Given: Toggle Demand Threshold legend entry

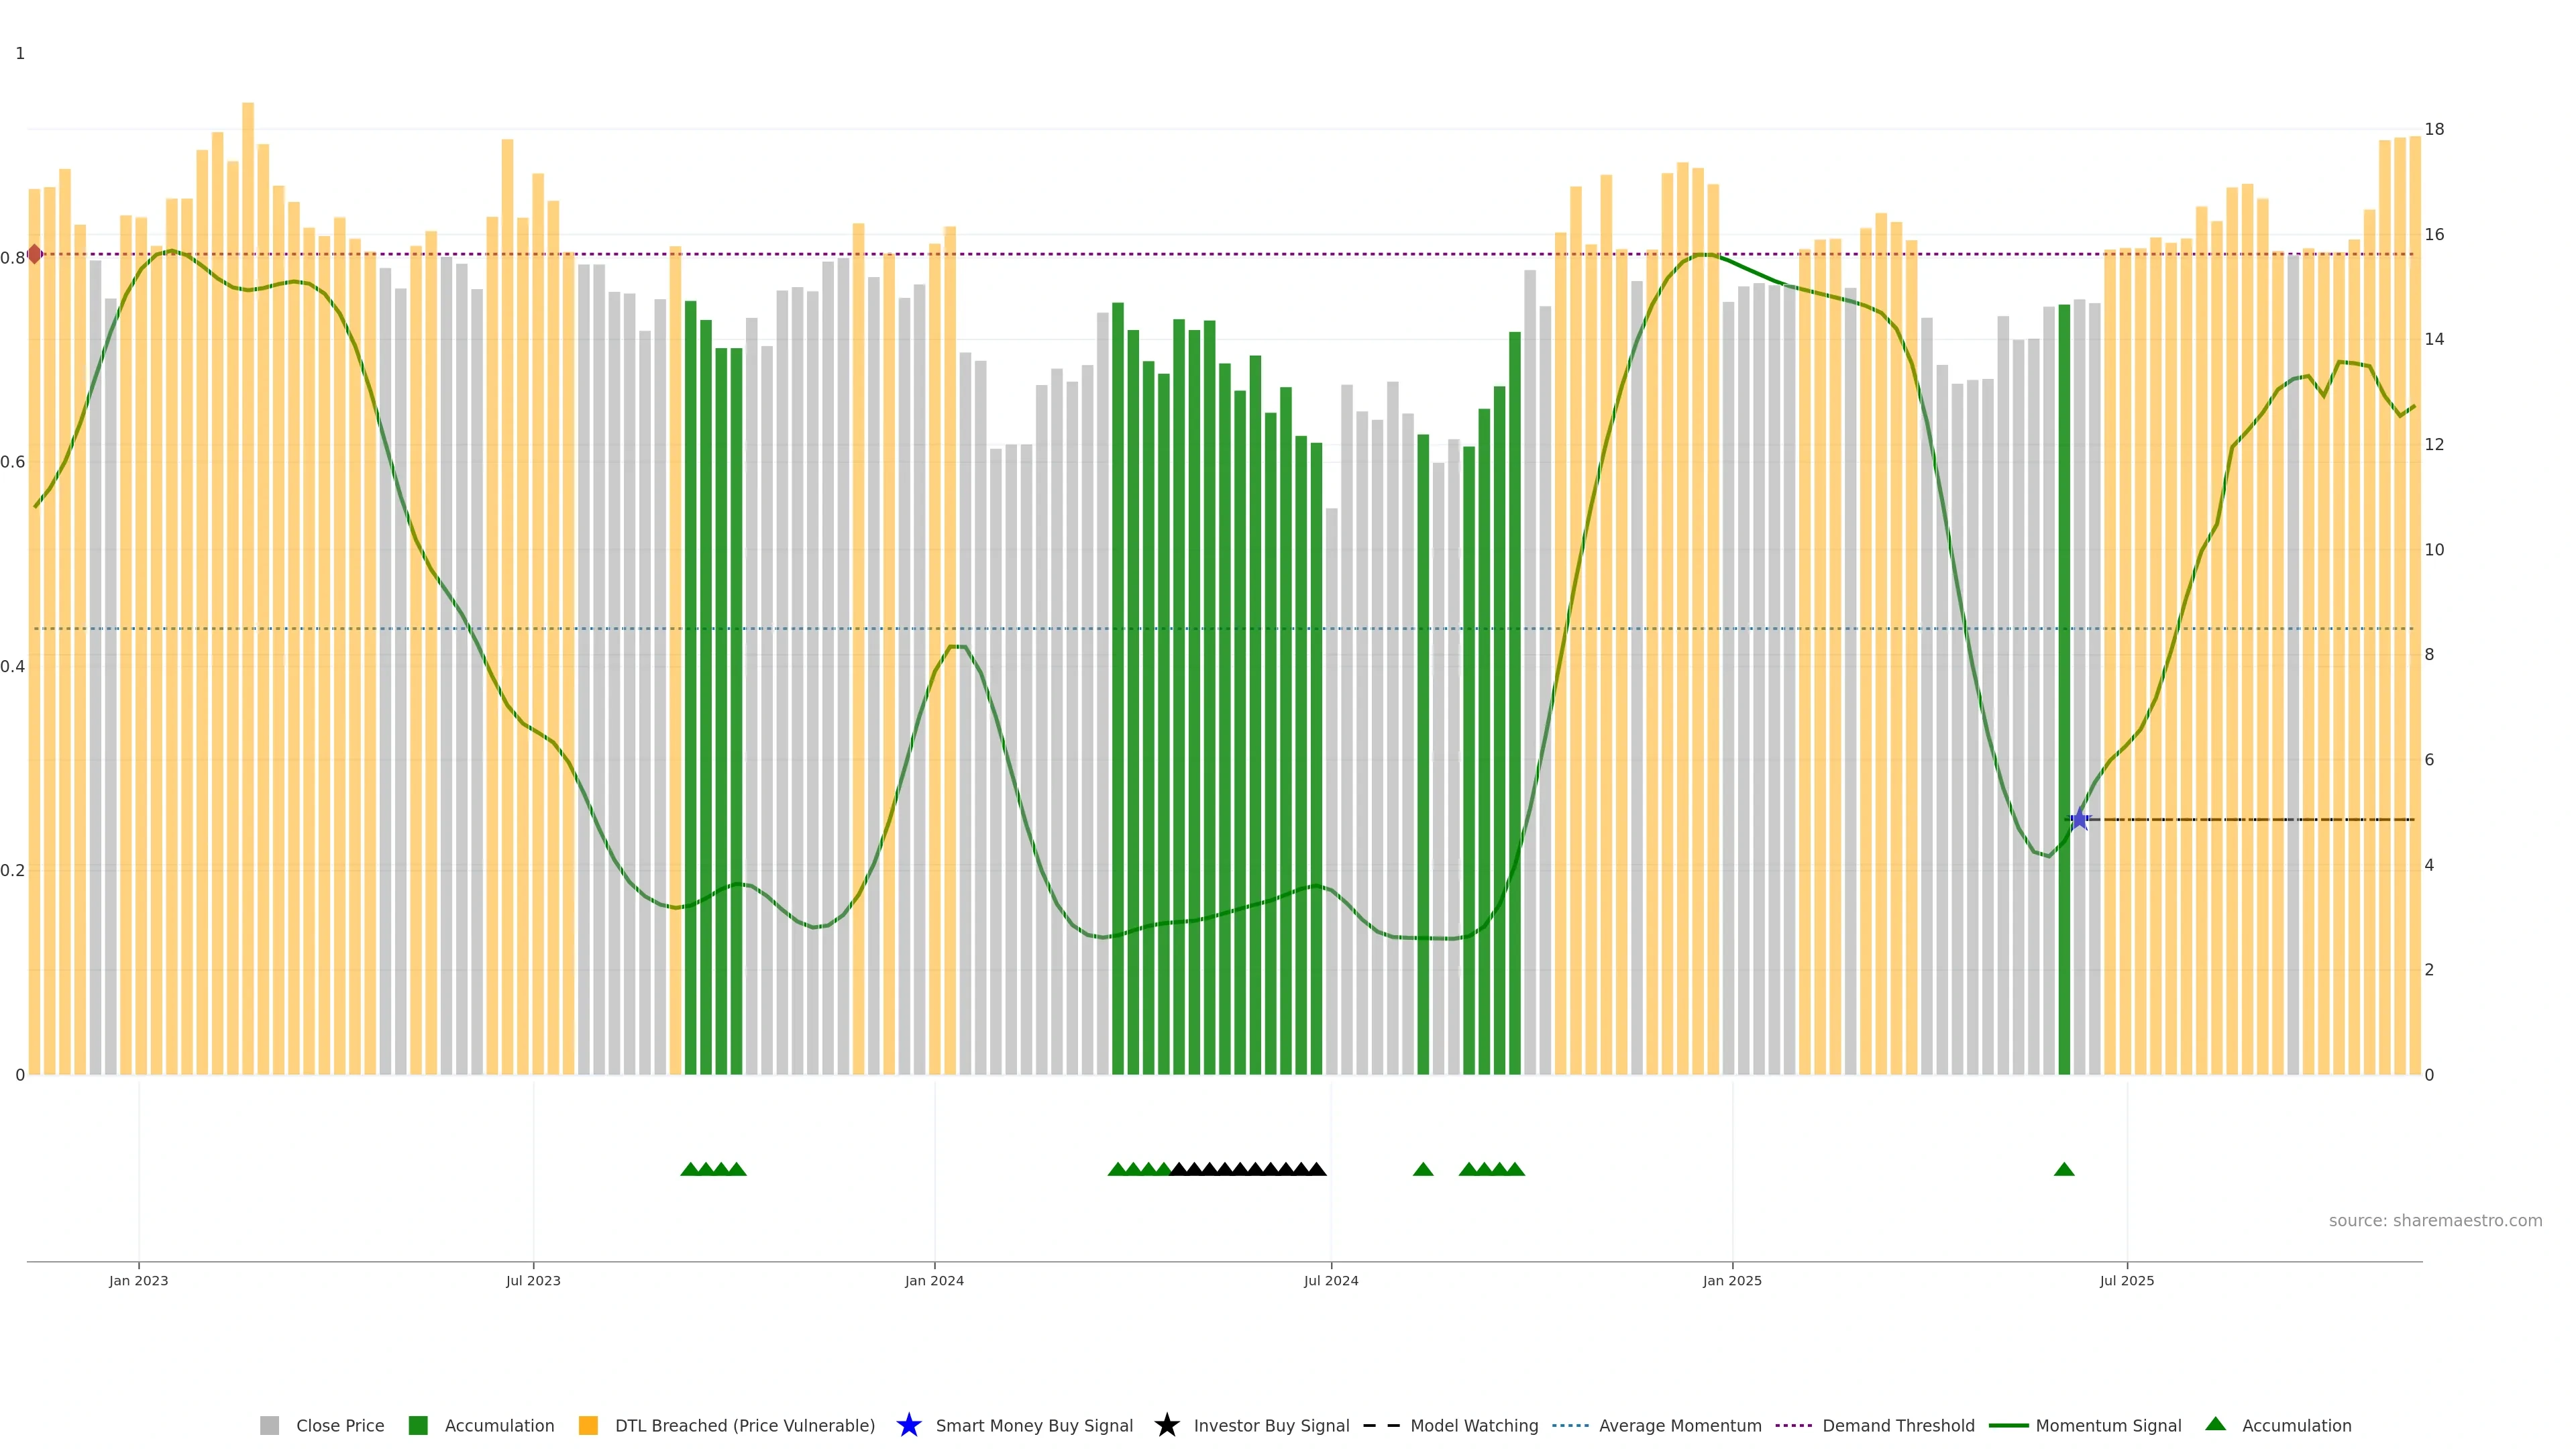Looking at the screenshot, I should 1898,1426.
